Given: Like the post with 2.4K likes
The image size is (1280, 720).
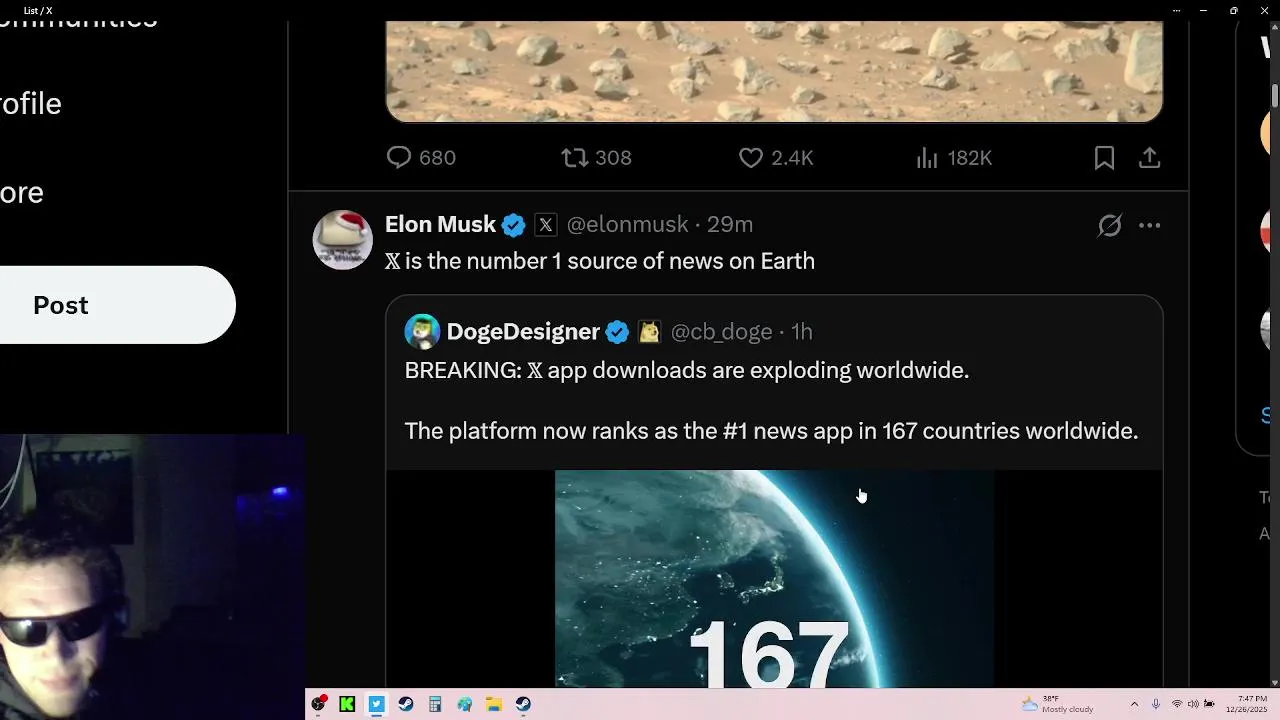Looking at the screenshot, I should coord(750,158).
